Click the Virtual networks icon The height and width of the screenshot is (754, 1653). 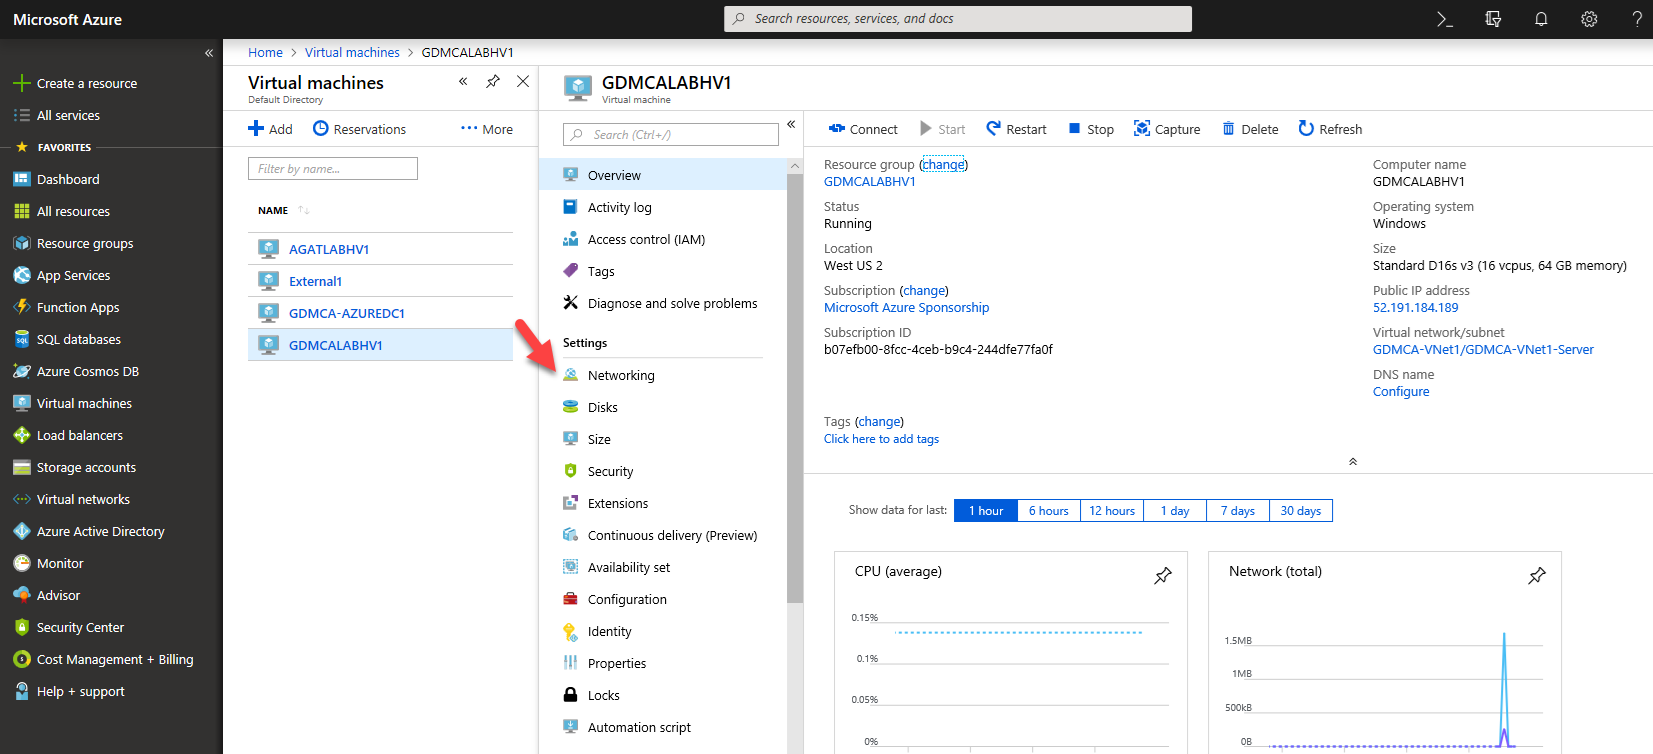tap(22, 499)
